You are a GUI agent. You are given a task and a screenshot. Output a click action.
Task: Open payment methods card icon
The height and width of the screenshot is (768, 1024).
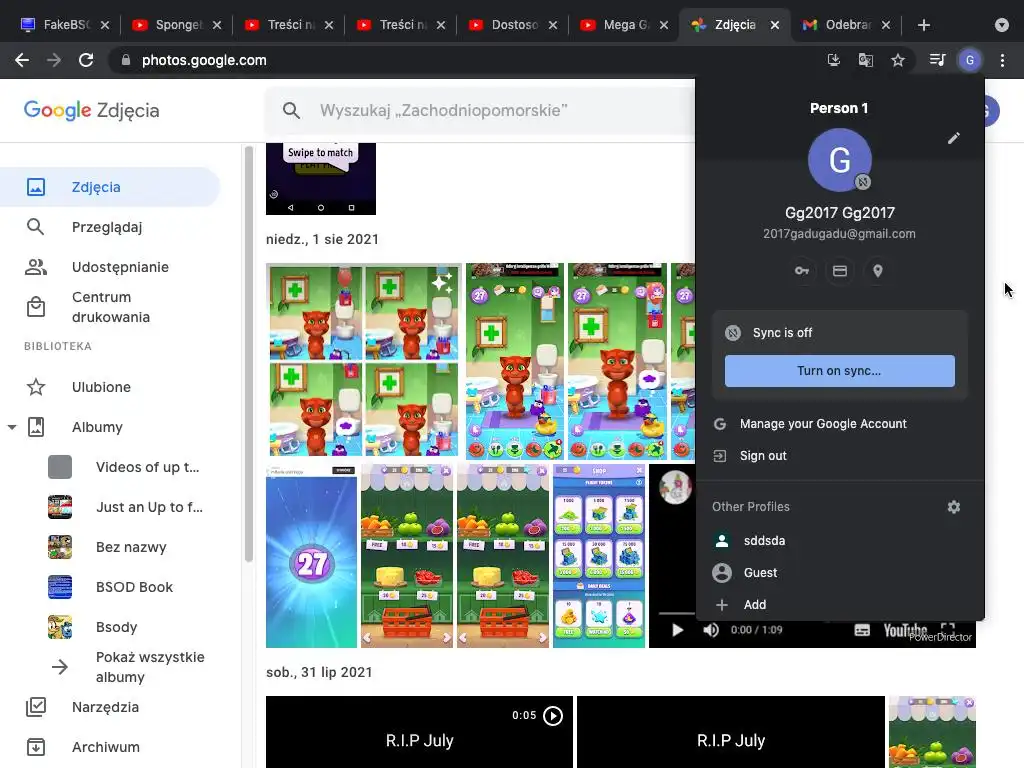[840, 270]
